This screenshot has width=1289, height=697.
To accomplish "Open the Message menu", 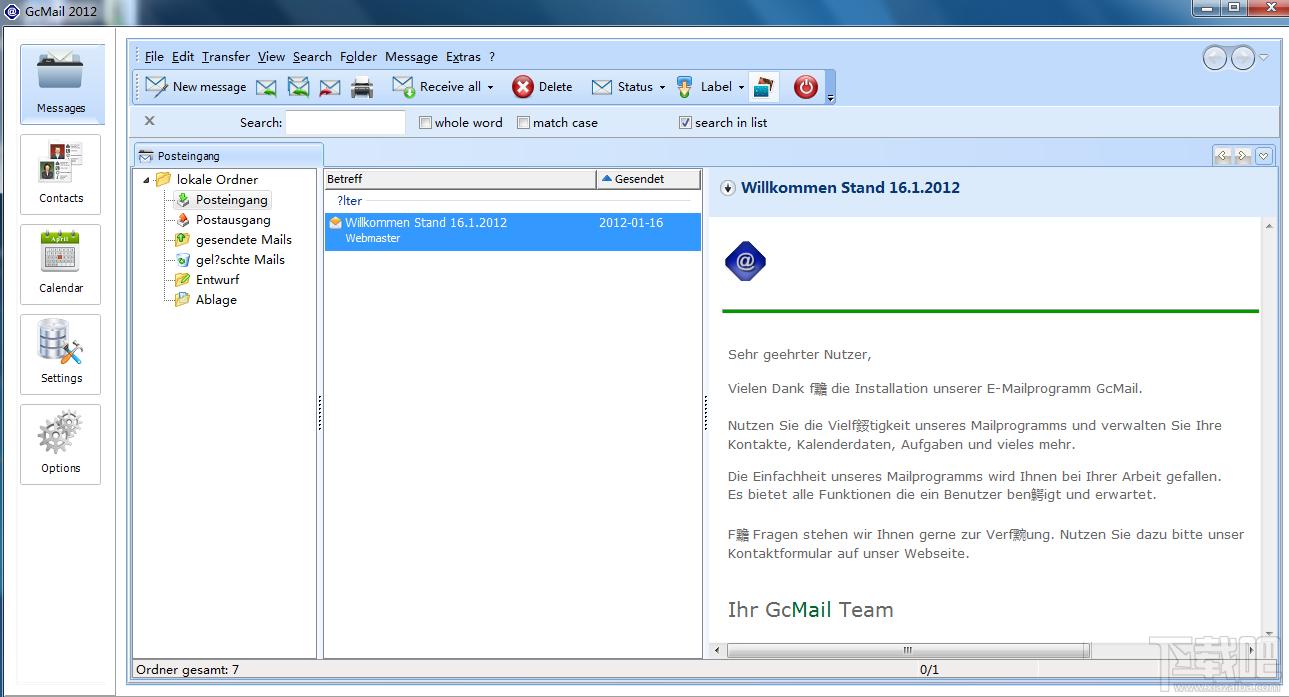I will [411, 57].
